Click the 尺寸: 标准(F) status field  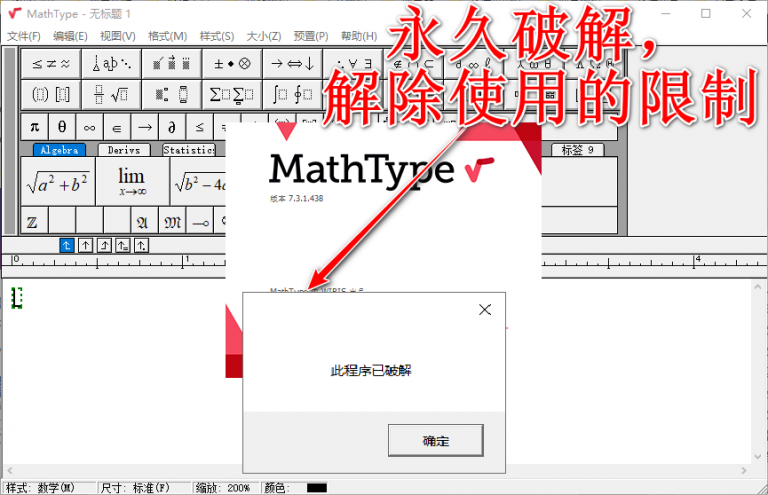tap(144, 488)
